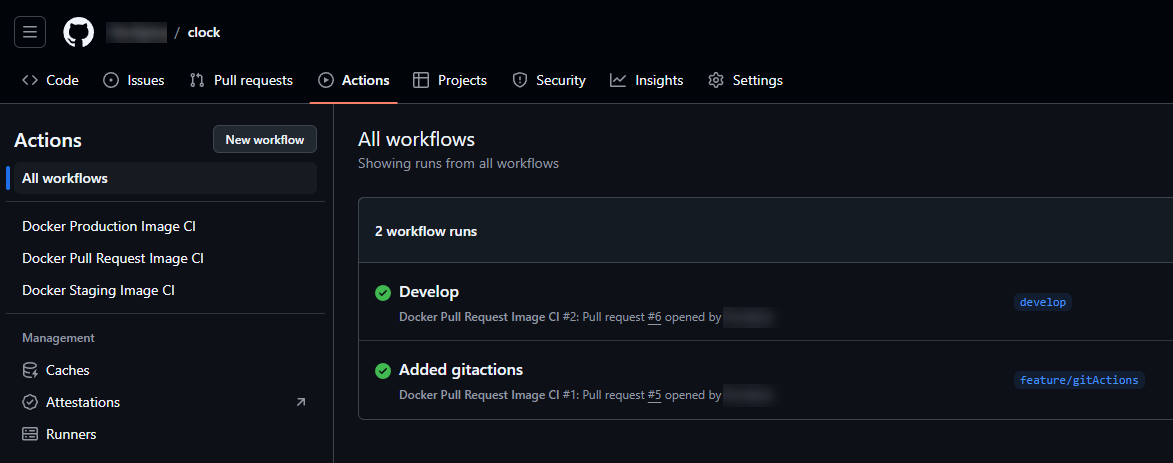
Task: Click the Settings gear icon
Action: (x=716, y=80)
